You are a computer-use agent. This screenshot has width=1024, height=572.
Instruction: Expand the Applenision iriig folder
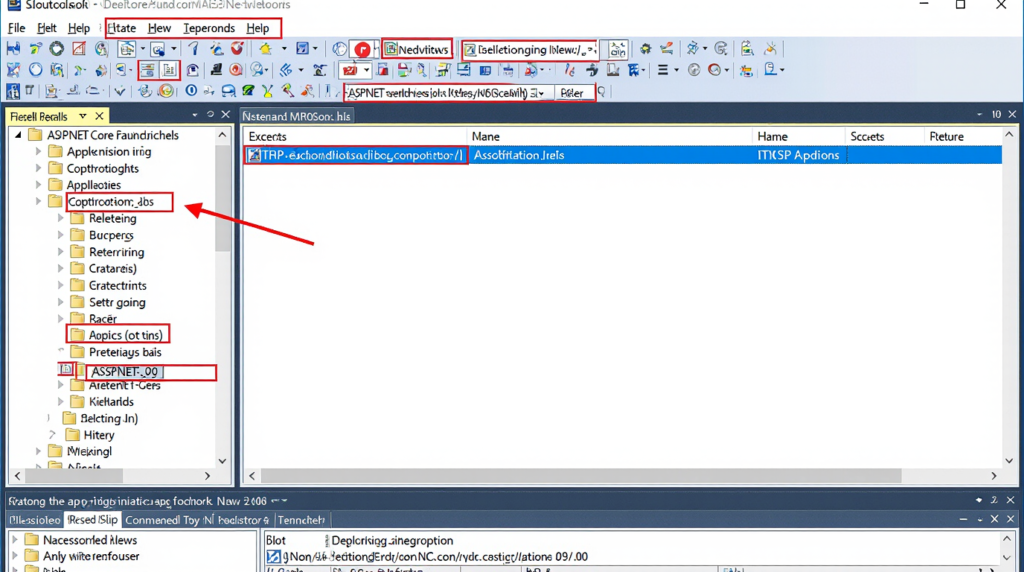click(38, 151)
